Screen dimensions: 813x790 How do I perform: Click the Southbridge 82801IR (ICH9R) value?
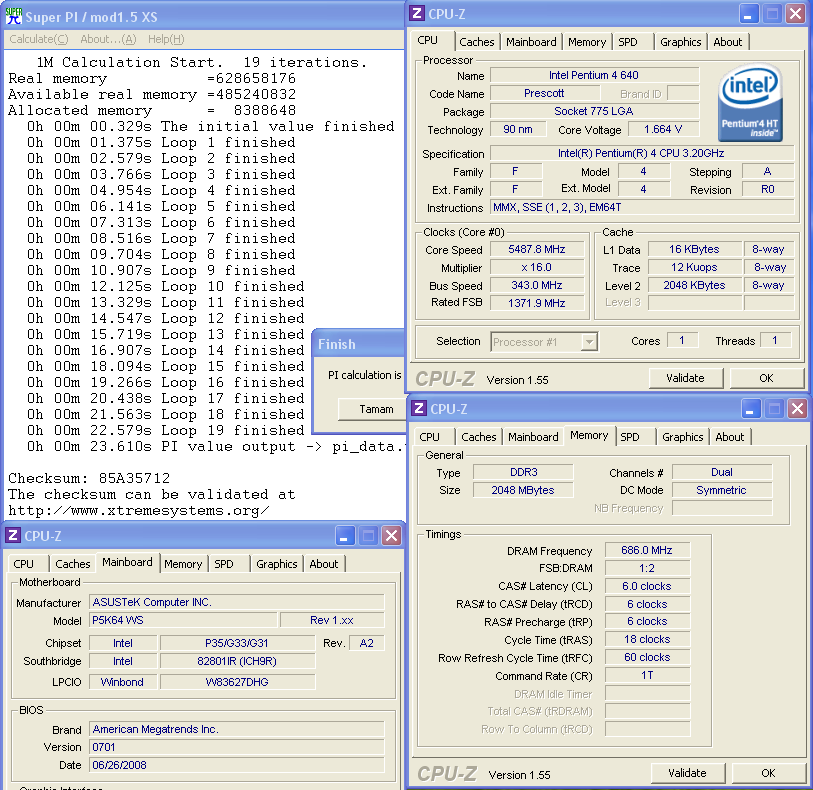(x=237, y=661)
